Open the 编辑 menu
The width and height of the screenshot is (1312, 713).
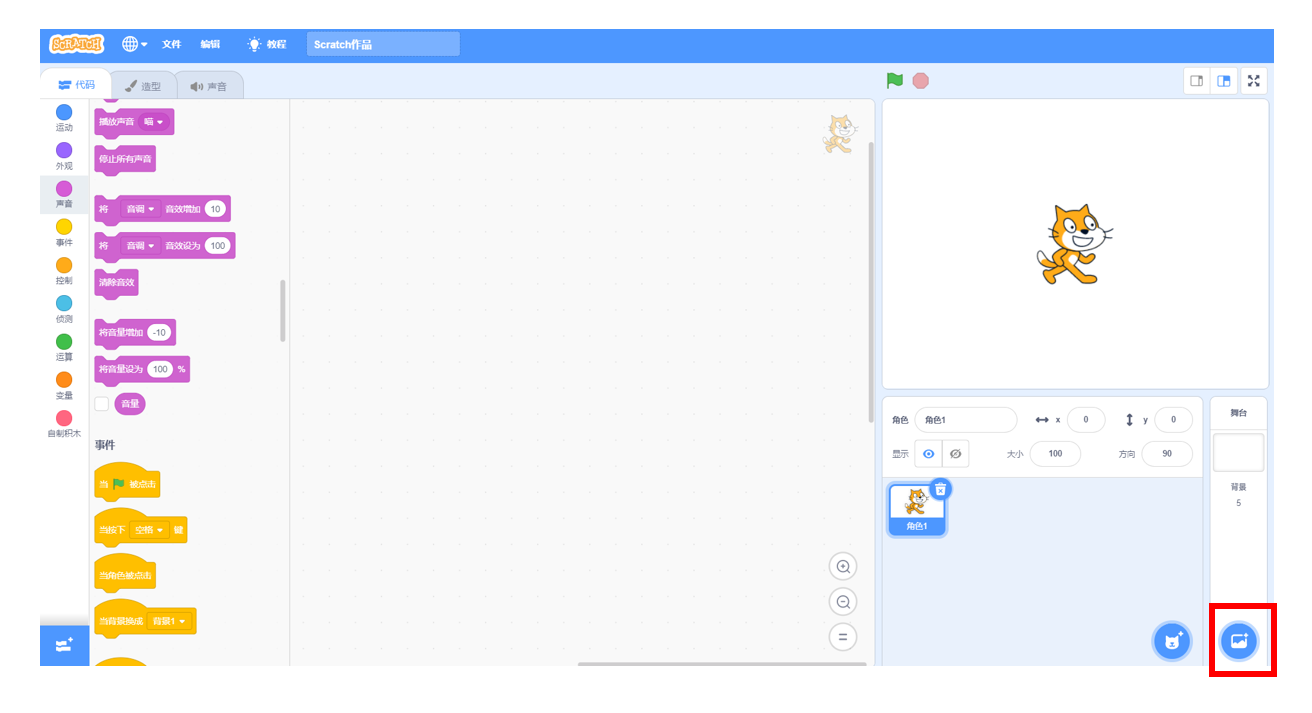pyautogui.click(x=210, y=44)
